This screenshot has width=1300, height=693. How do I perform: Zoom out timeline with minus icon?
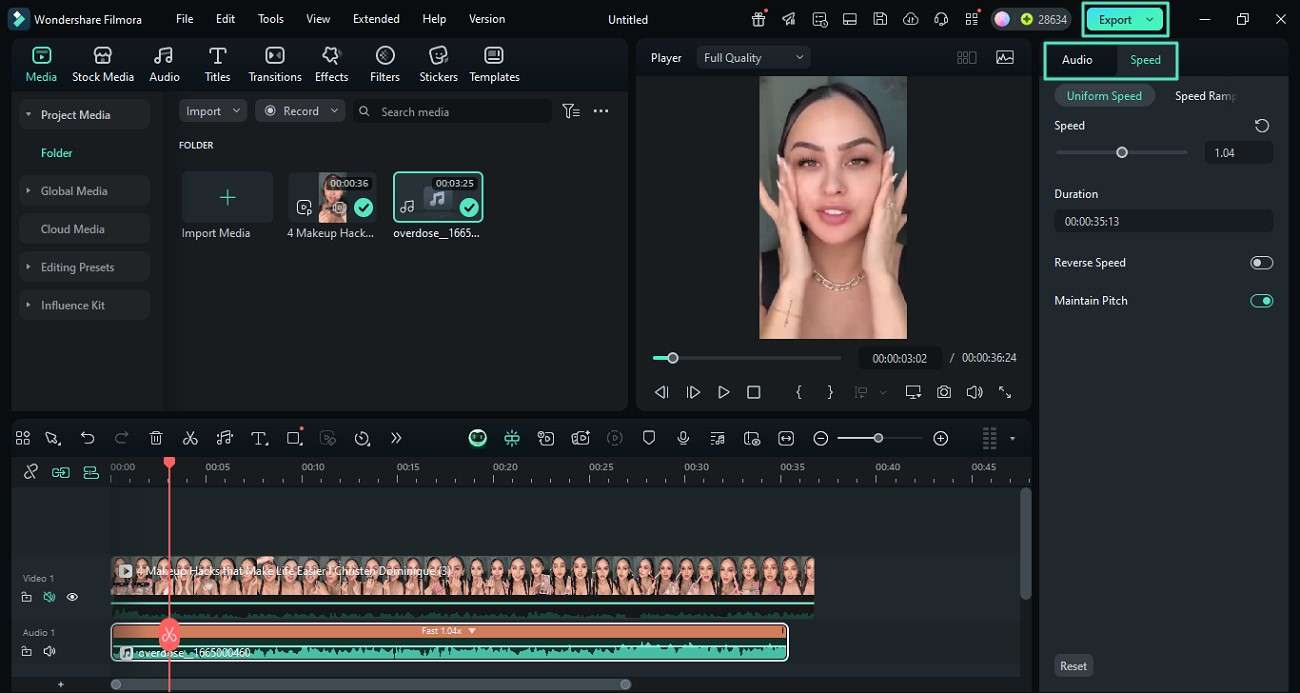pyautogui.click(x=820, y=438)
